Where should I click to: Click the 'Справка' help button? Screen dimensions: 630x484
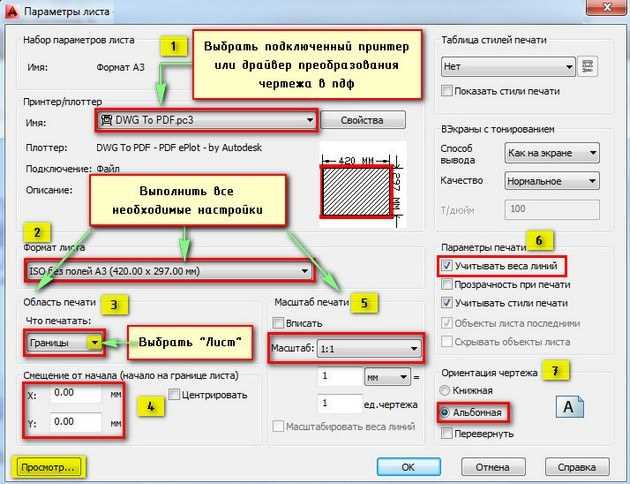tap(577, 467)
